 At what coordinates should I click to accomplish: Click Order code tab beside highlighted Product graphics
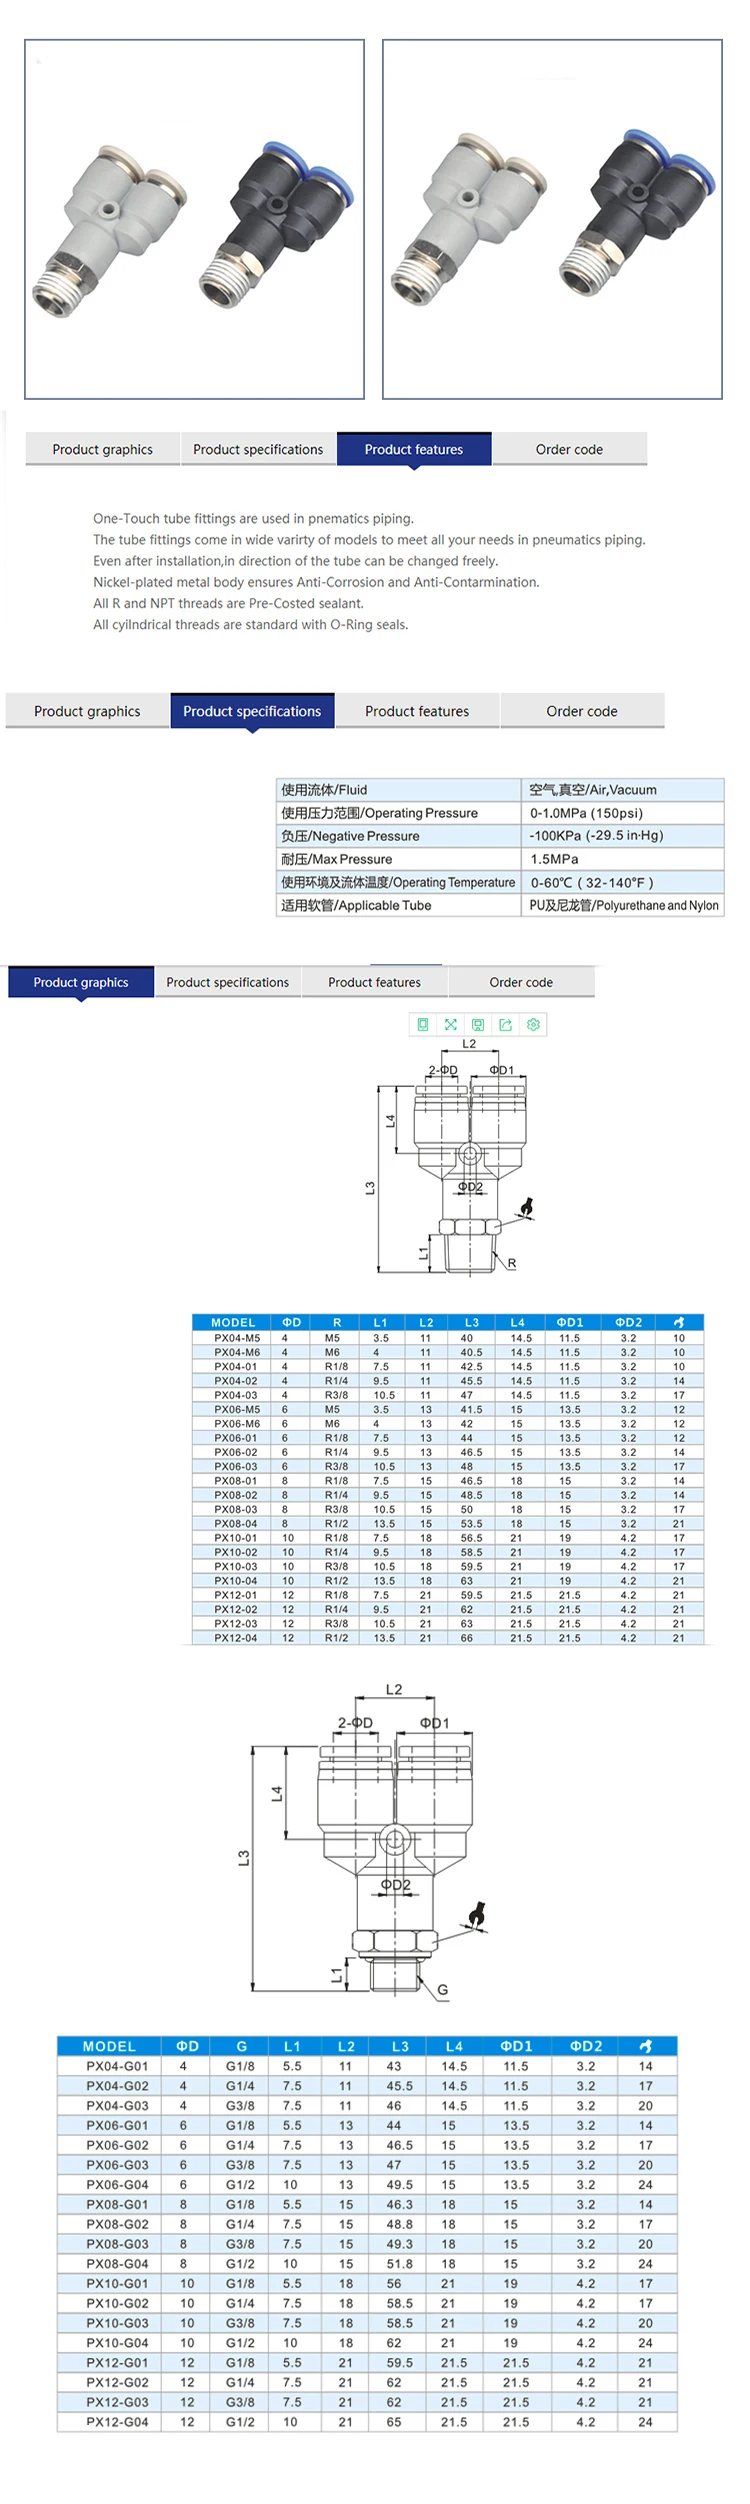(521, 982)
